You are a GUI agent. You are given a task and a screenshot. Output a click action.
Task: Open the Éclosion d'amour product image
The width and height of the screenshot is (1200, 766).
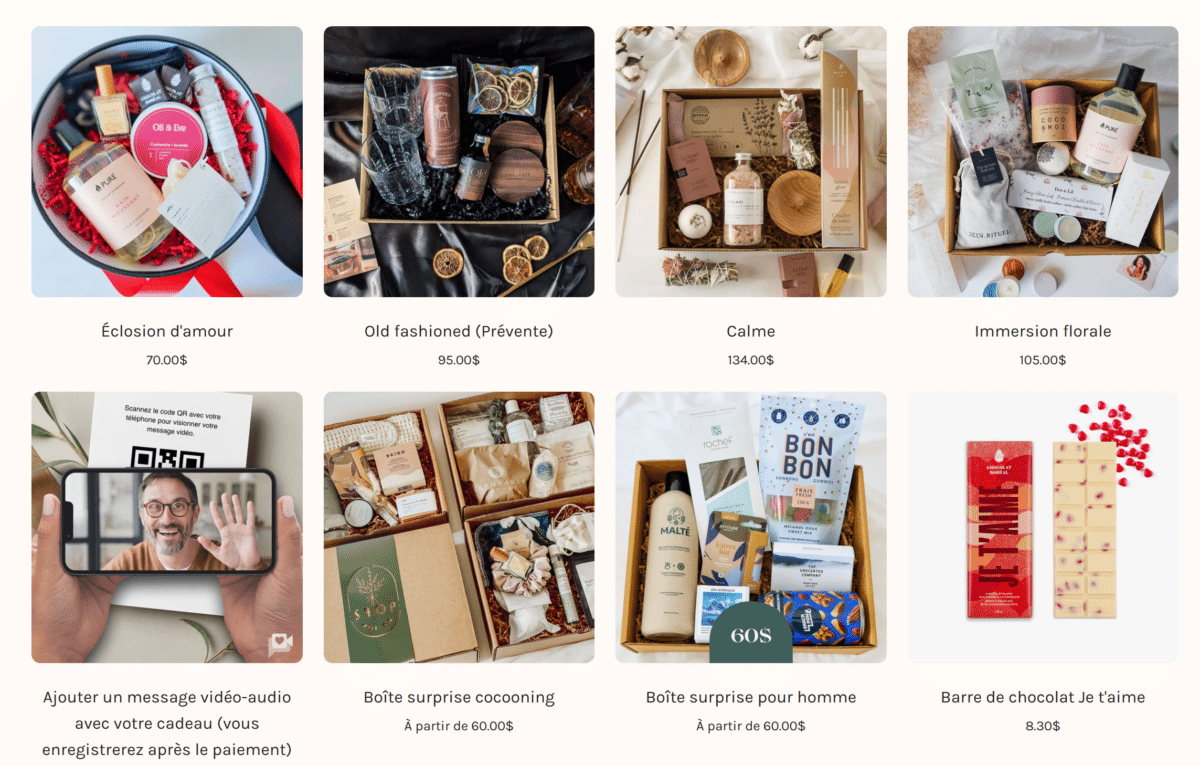(167, 162)
